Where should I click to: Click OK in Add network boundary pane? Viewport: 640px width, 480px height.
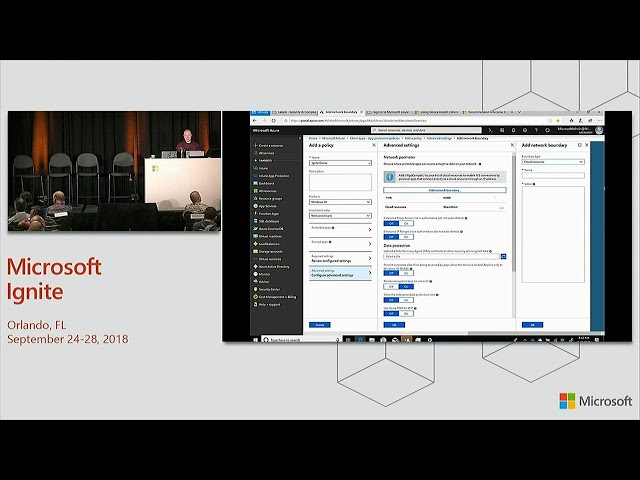533,325
